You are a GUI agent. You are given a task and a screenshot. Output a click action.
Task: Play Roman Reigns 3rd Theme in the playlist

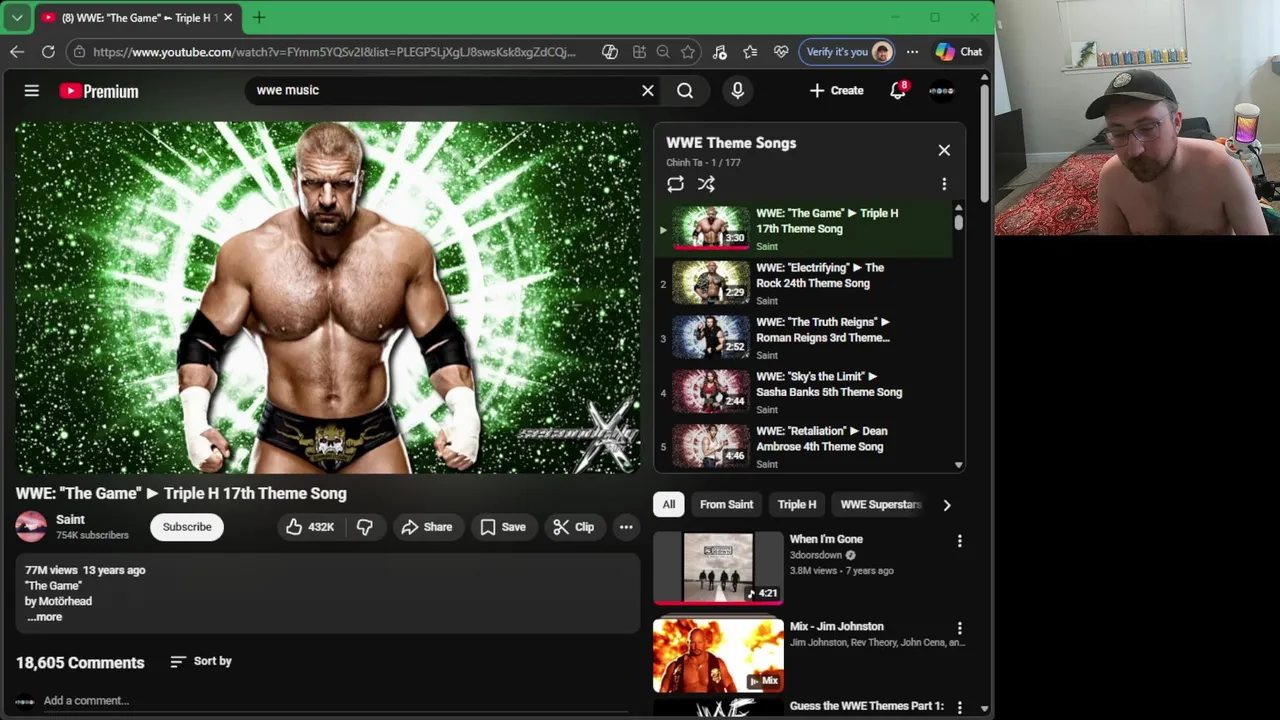804,338
